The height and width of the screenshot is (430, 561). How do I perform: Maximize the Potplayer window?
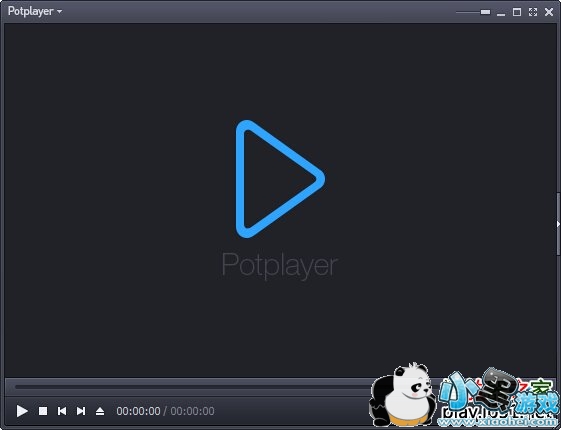click(517, 12)
